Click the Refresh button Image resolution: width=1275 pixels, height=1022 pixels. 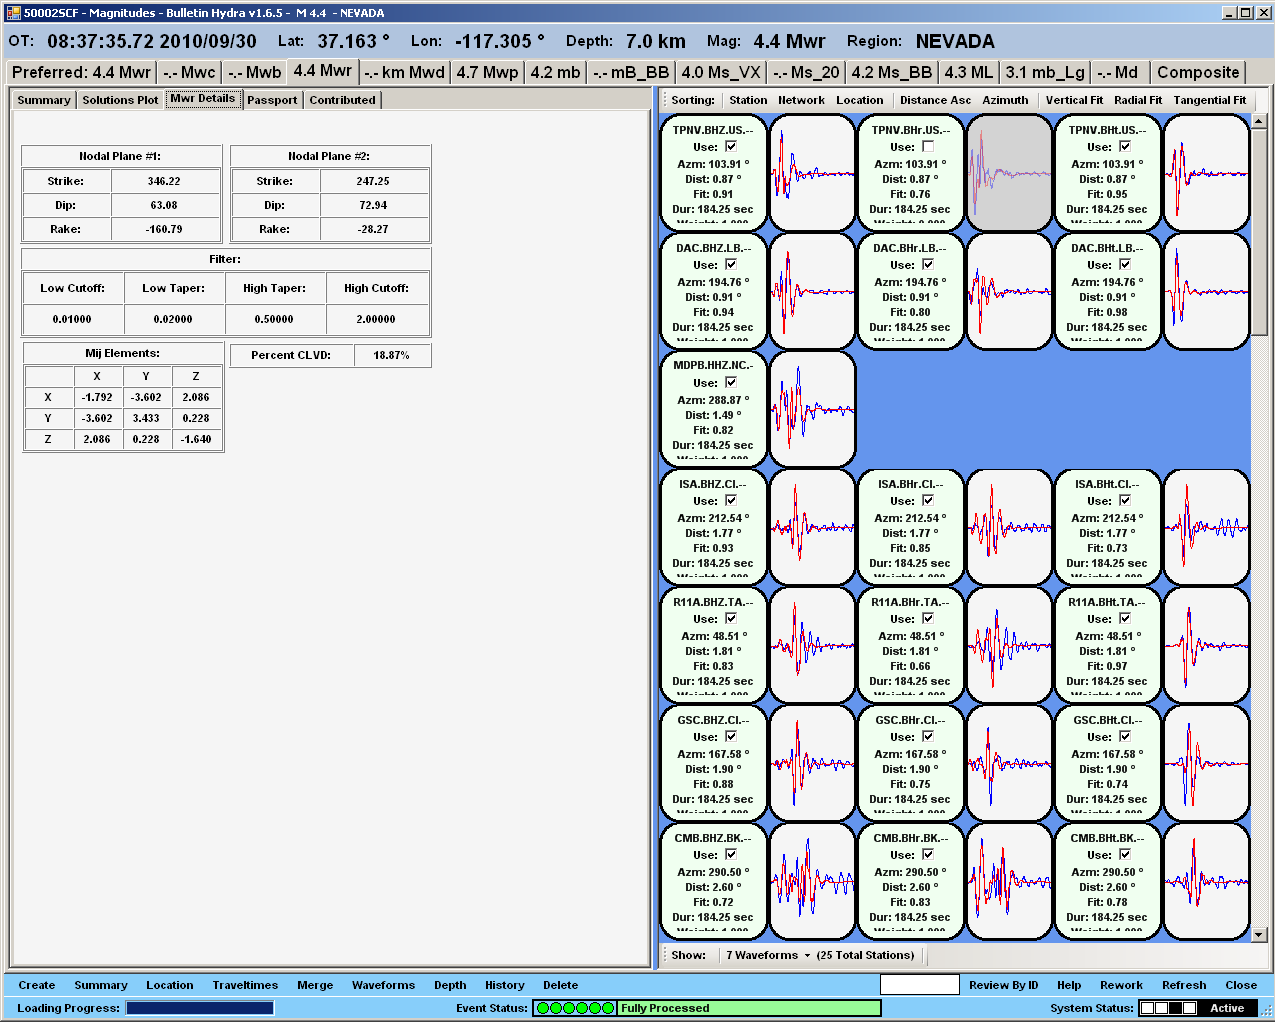(1184, 985)
